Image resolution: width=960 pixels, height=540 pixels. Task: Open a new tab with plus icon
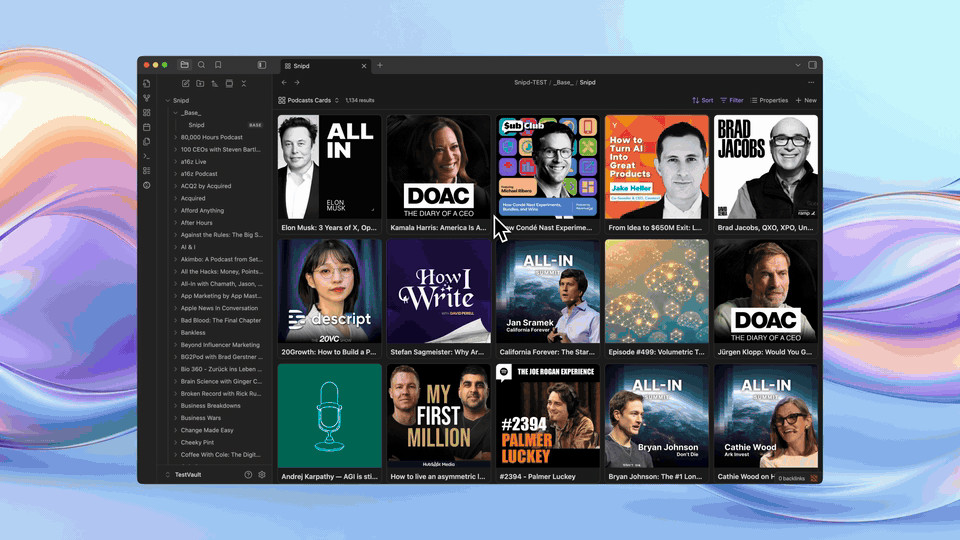380,65
